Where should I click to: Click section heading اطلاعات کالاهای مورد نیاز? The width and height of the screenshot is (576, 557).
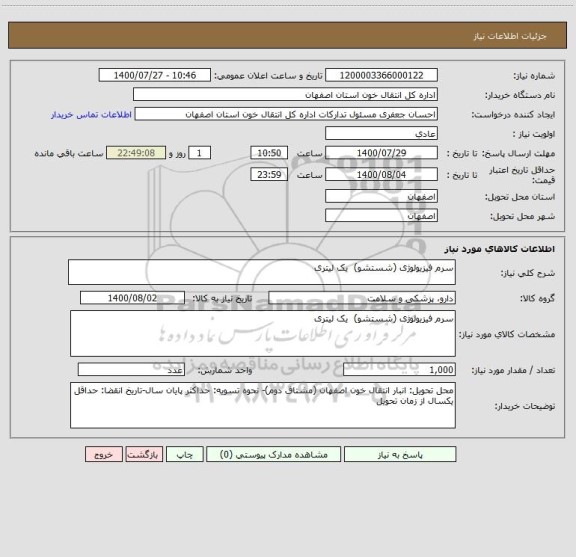[500, 249]
